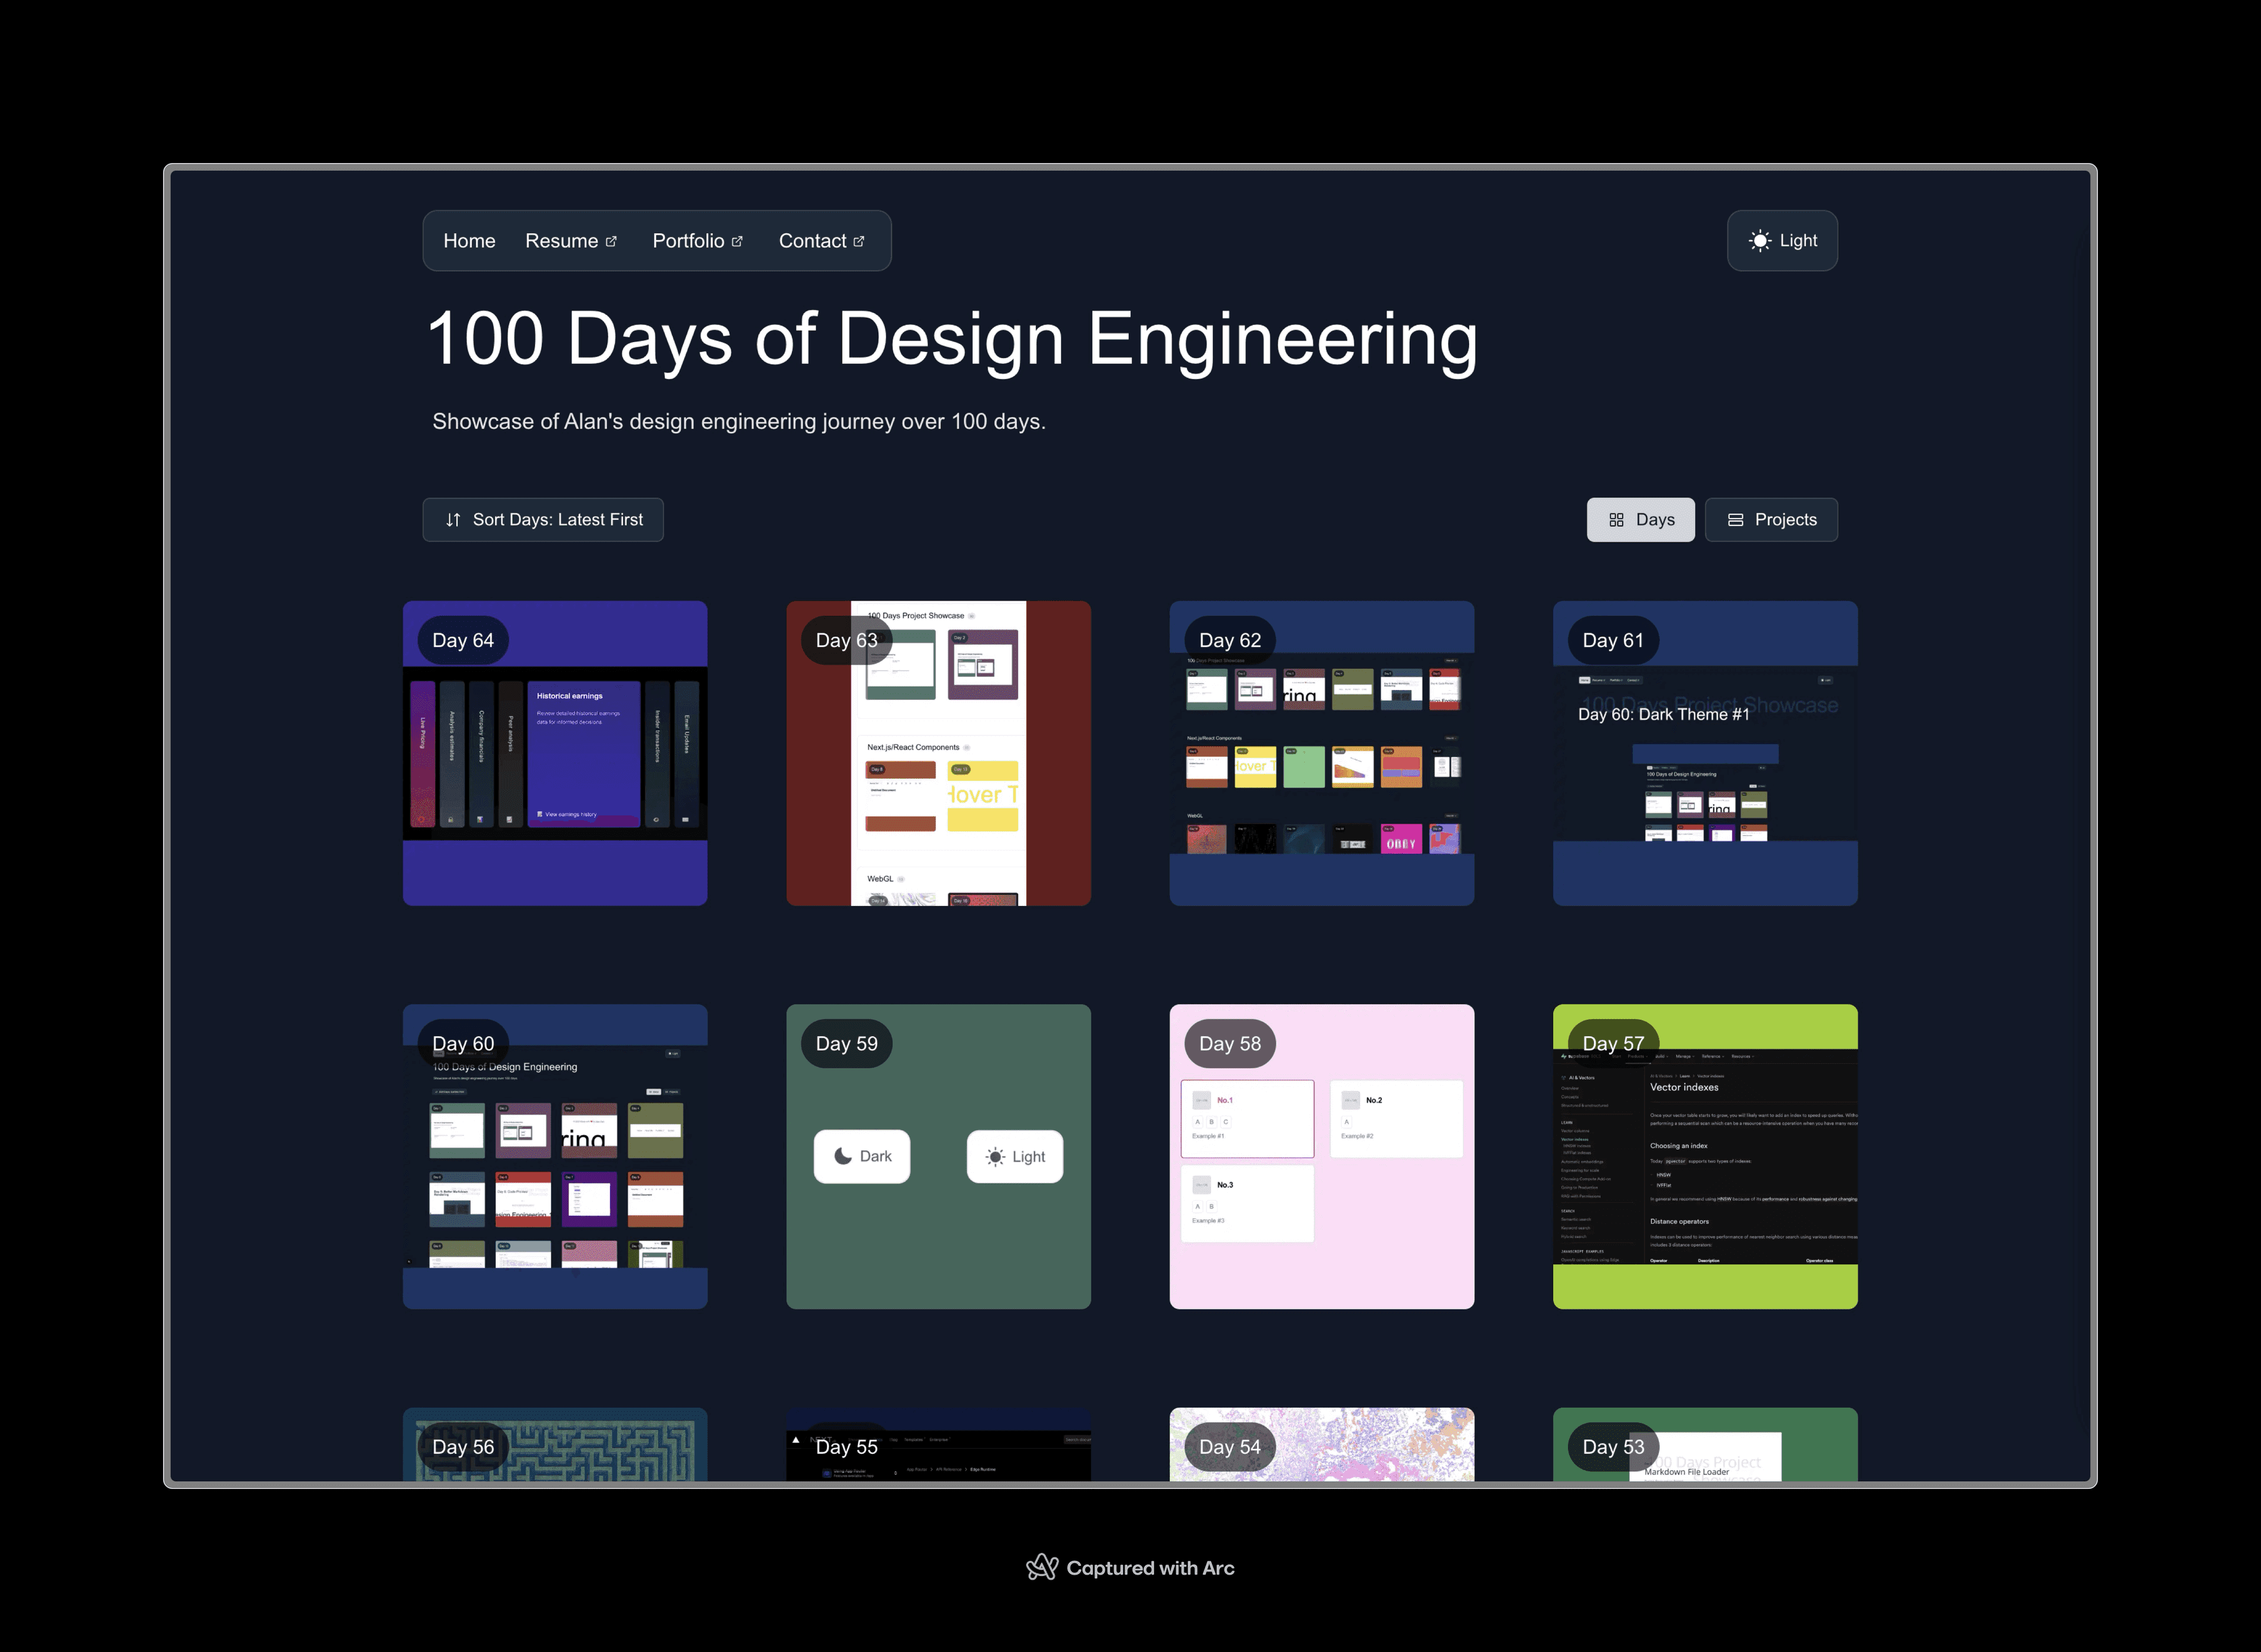Click the grid icon in Days button
The height and width of the screenshot is (1652, 2261).
[x=1616, y=520]
